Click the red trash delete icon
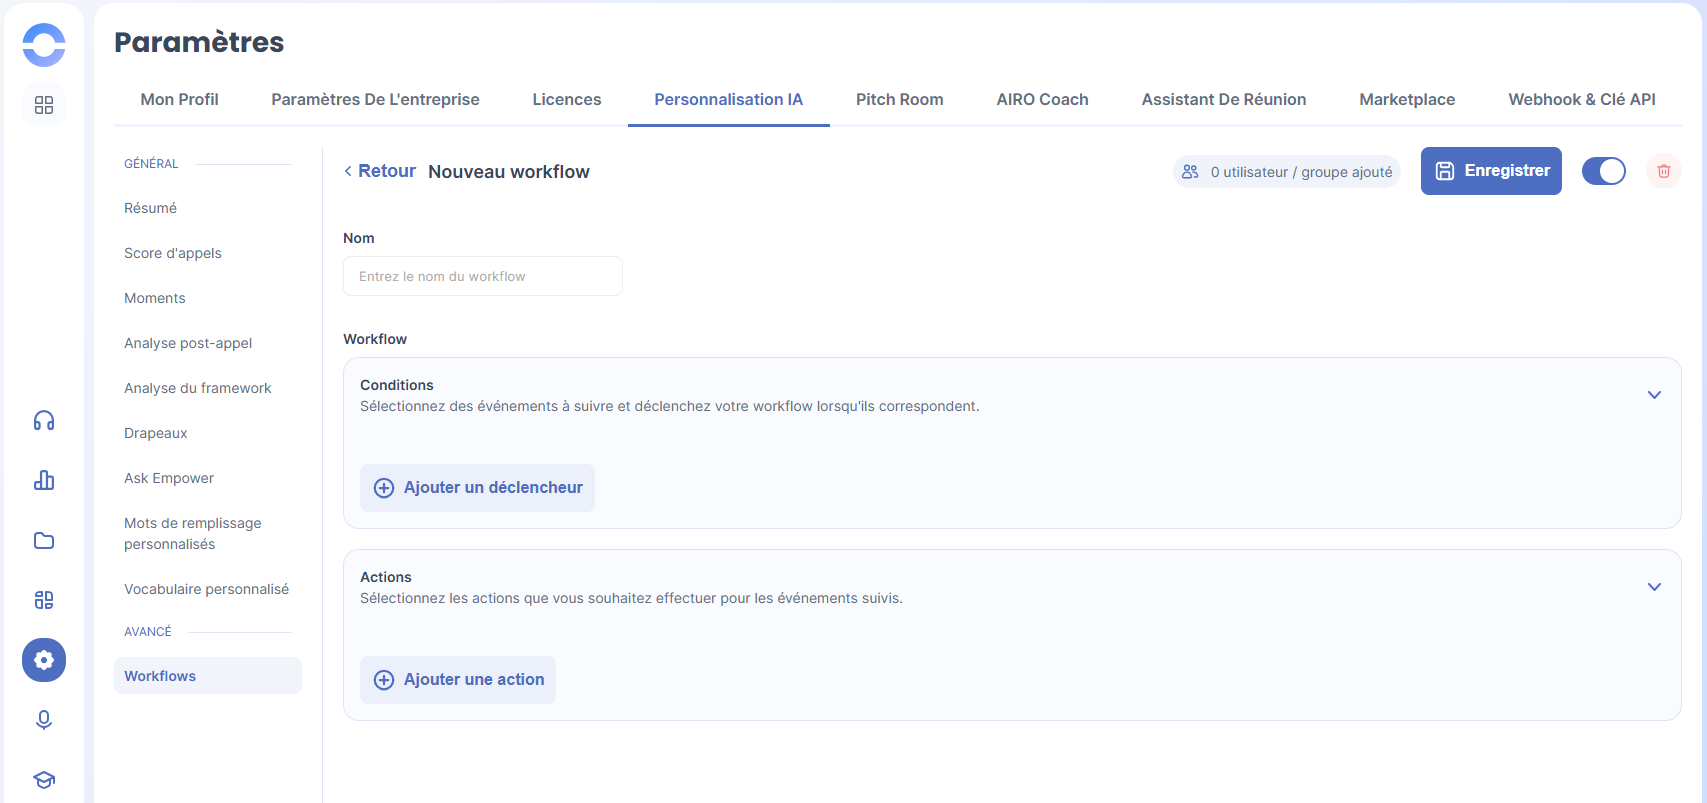This screenshot has width=1707, height=803. (1664, 171)
